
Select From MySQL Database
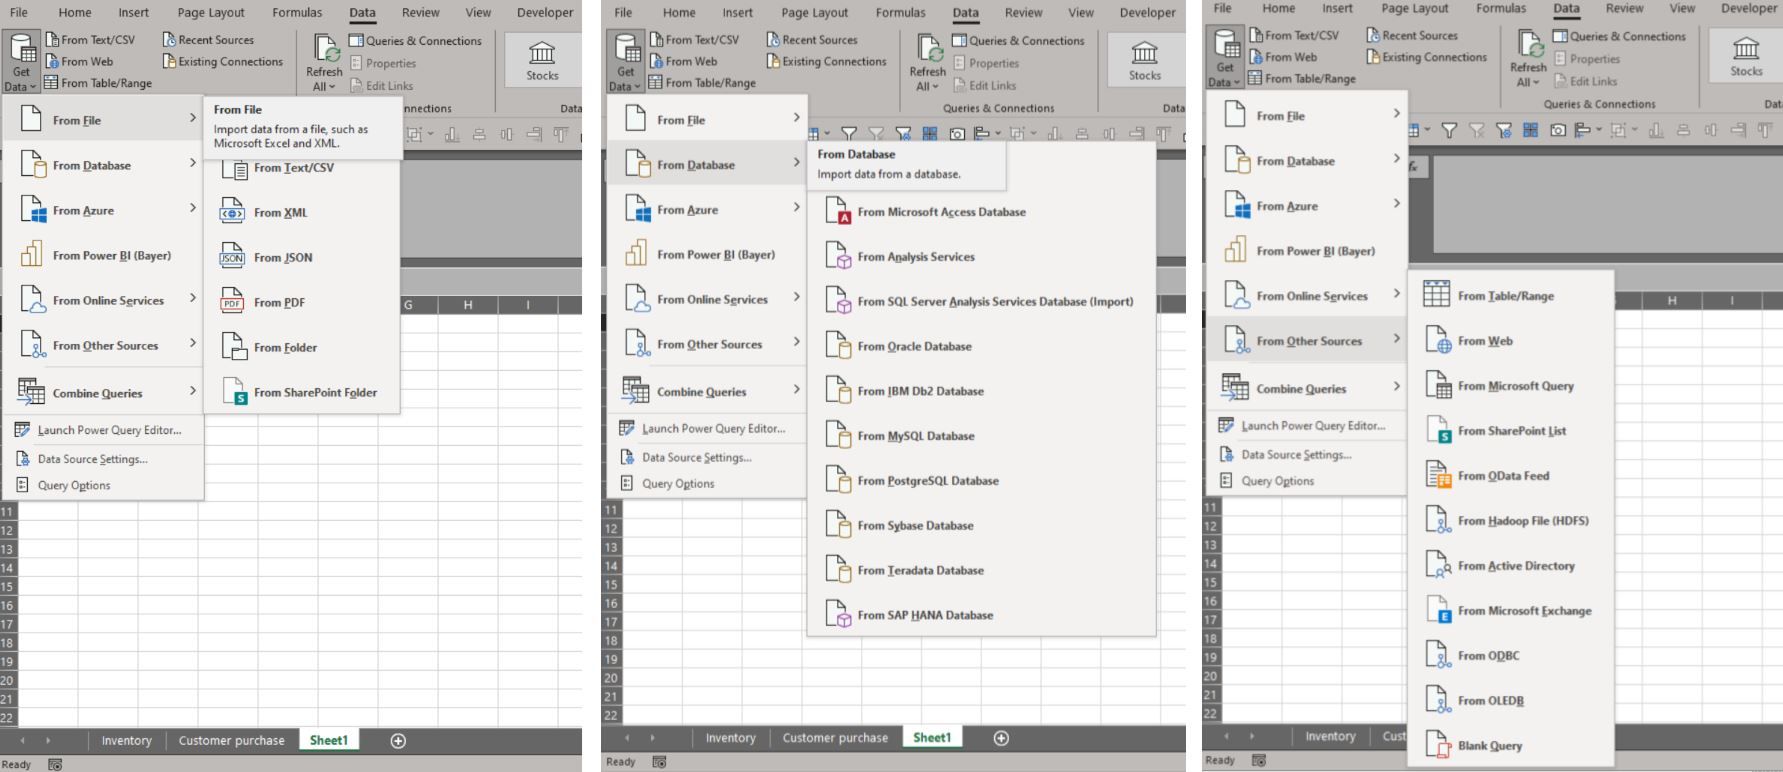981,436
